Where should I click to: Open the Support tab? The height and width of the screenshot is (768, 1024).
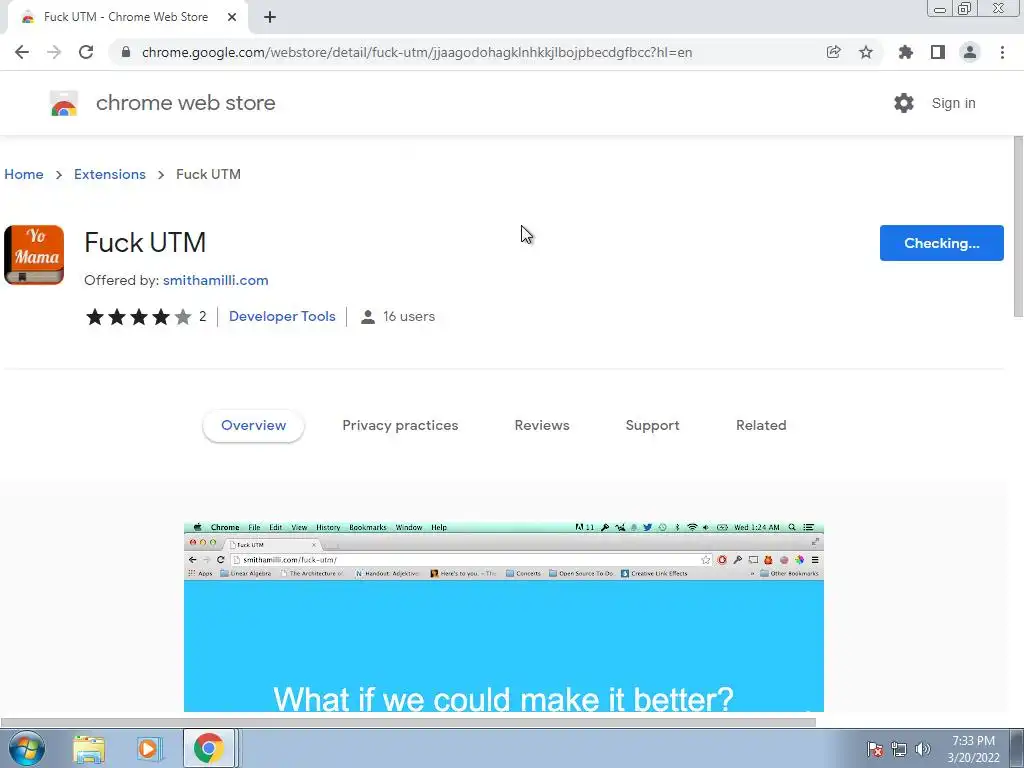click(x=652, y=425)
